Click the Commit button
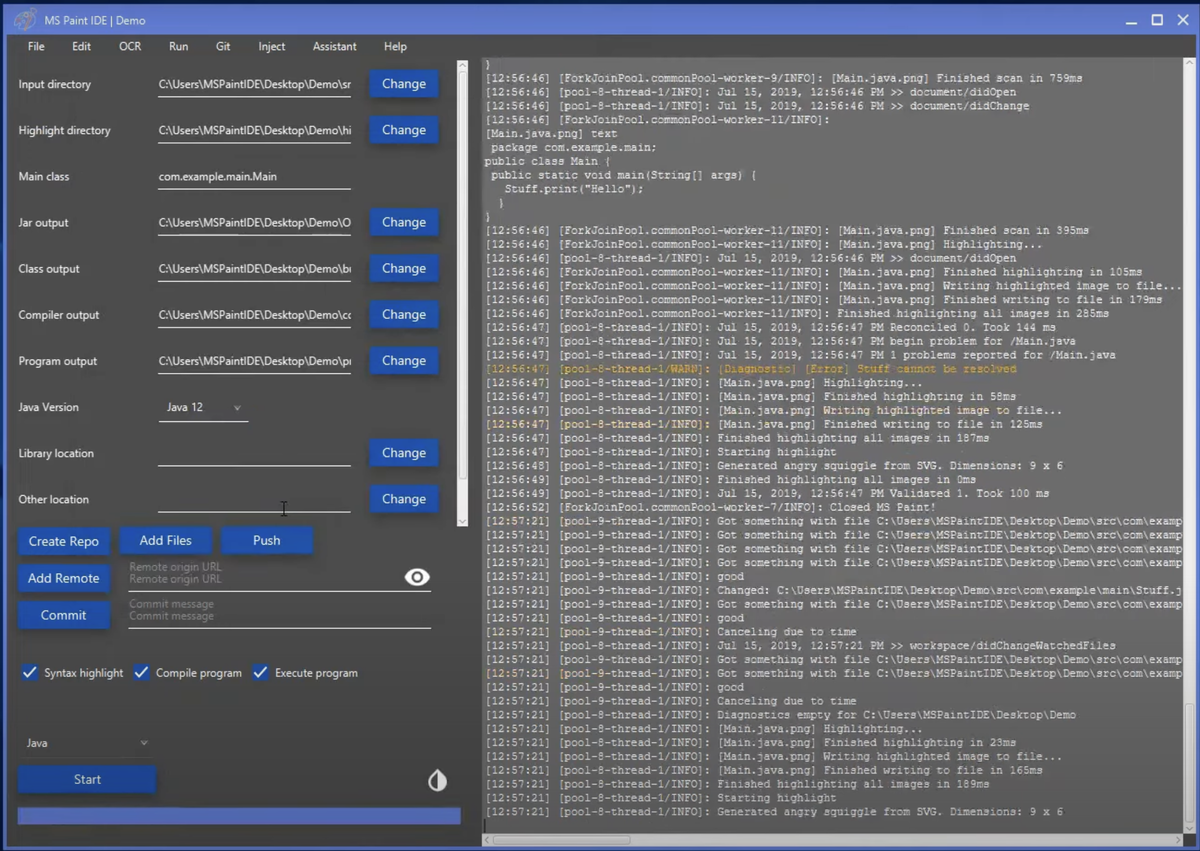This screenshot has width=1200, height=851. point(64,615)
